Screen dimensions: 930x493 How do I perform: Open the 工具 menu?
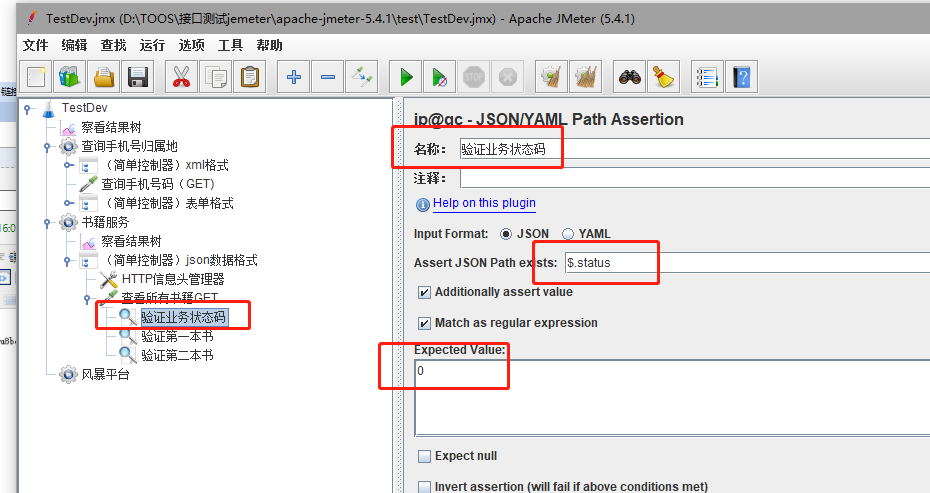coord(230,45)
